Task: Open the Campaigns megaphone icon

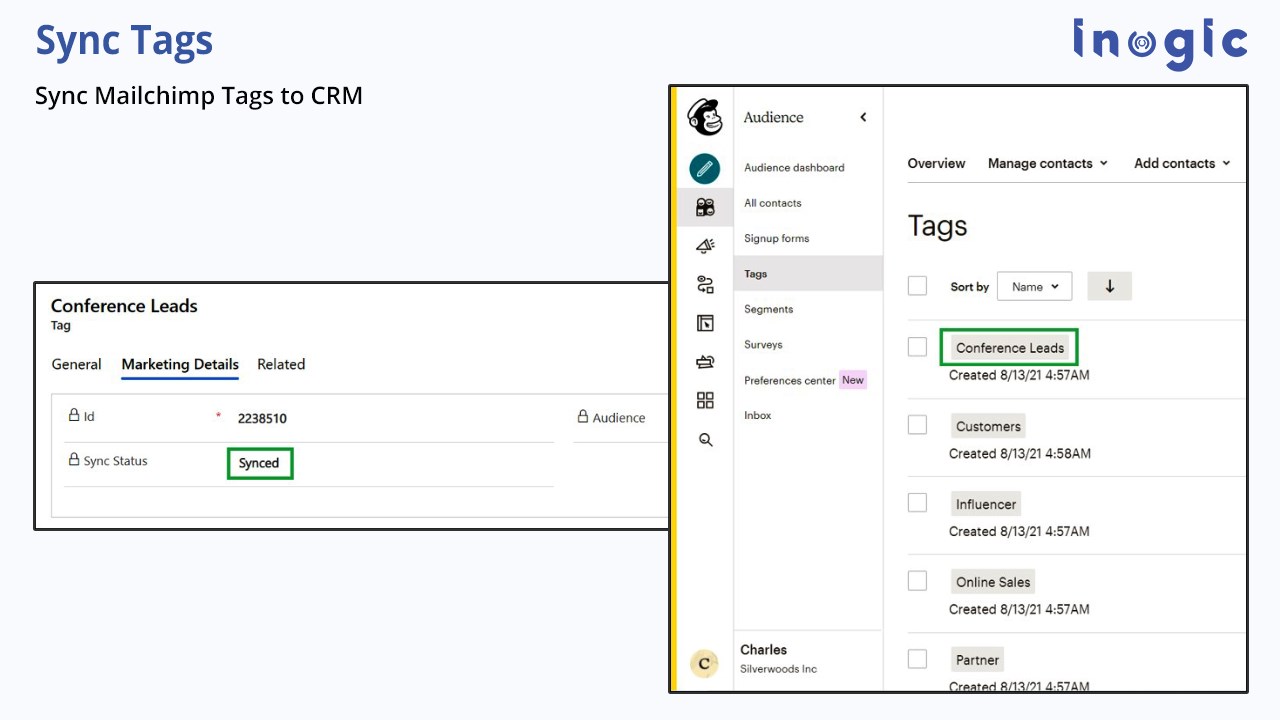Action: [x=705, y=246]
